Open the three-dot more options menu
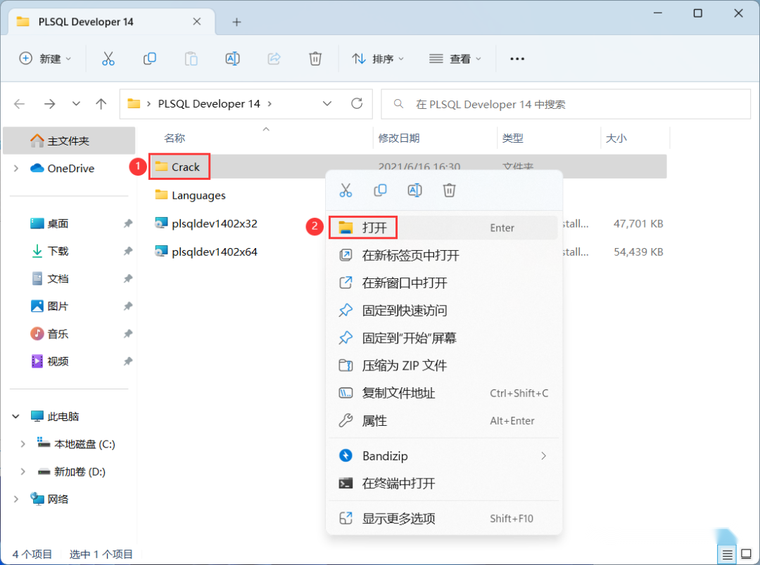 [517, 59]
